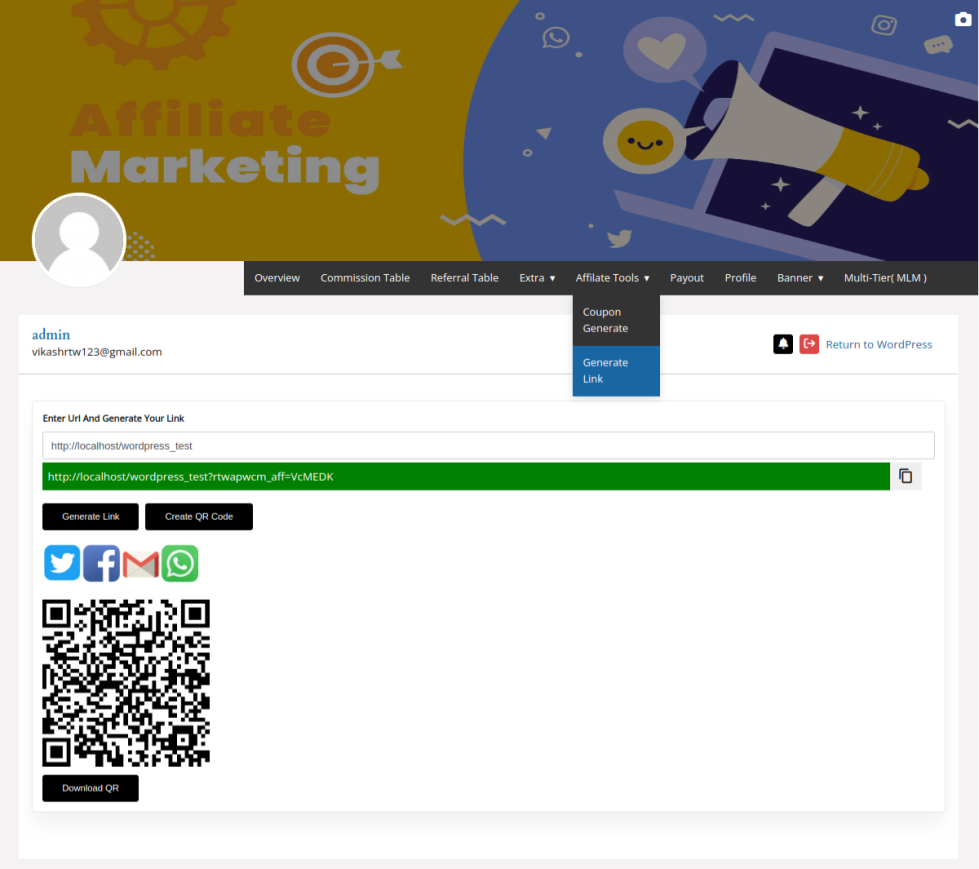Click the admin username link
979x869 pixels.
click(x=51, y=335)
